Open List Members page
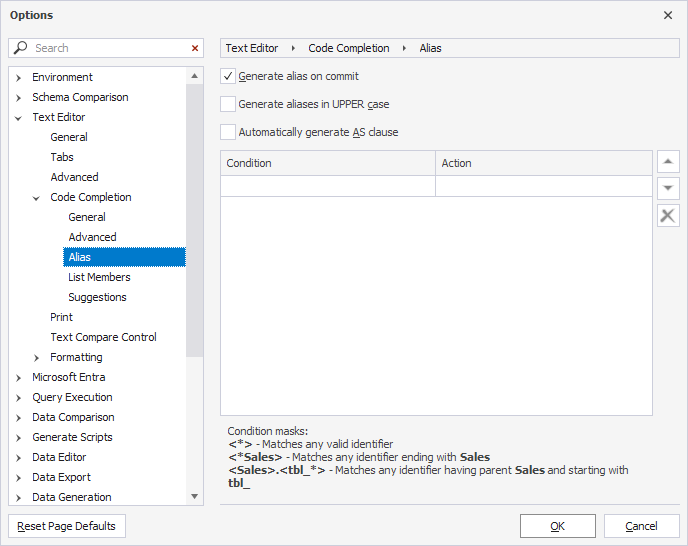This screenshot has height=546, width=688. tap(99, 277)
